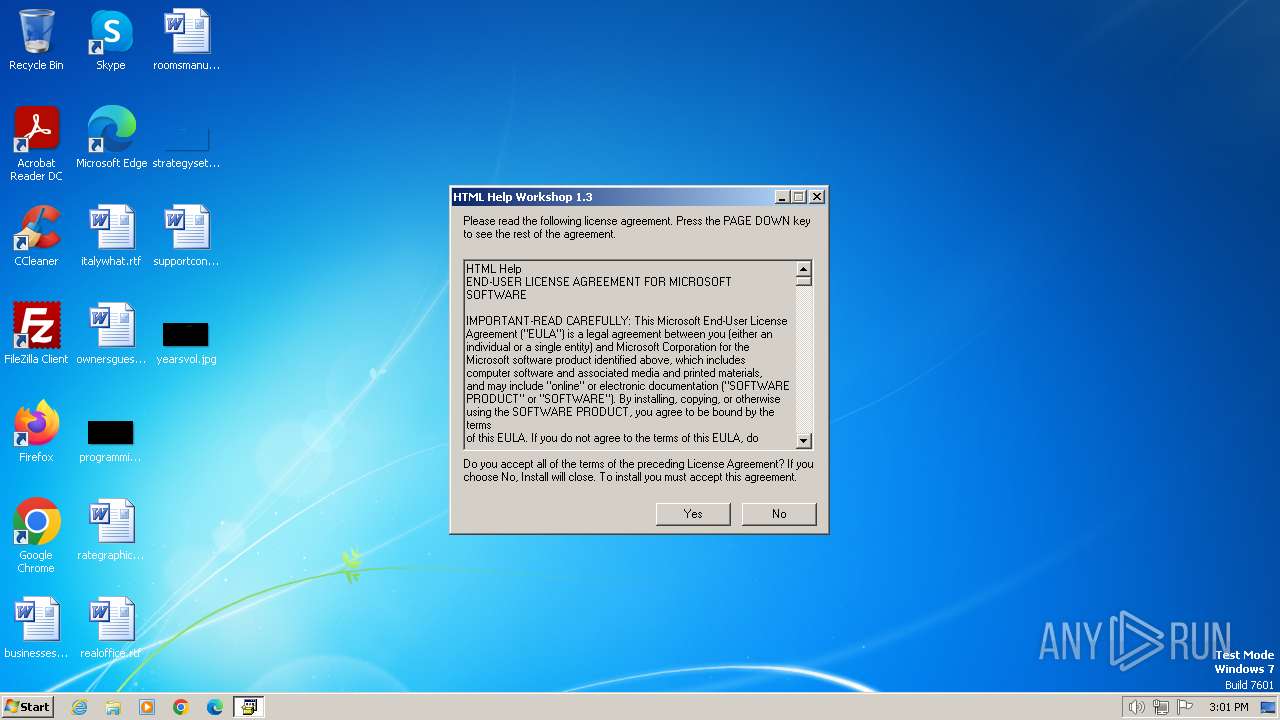The height and width of the screenshot is (720, 1280).
Task: Click the scrollbar thumb in license box
Action: pyautogui.click(x=803, y=281)
